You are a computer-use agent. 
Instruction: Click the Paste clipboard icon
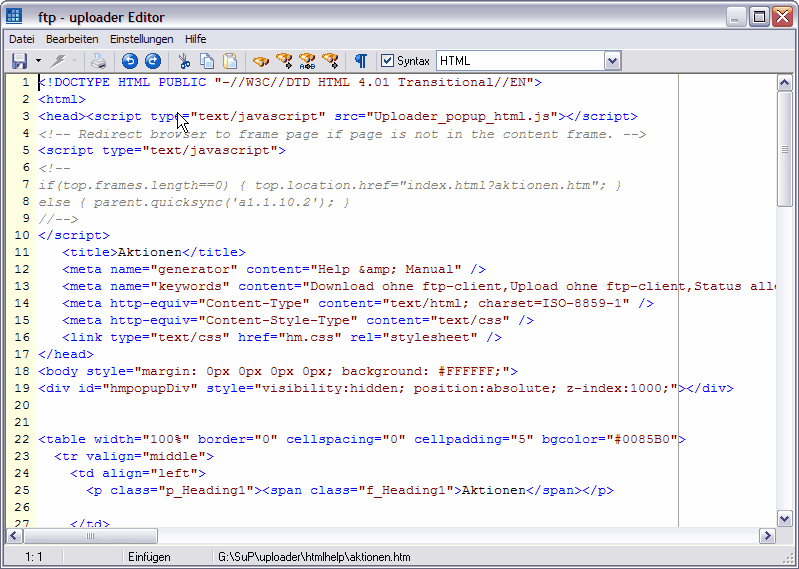pyautogui.click(x=230, y=61)
